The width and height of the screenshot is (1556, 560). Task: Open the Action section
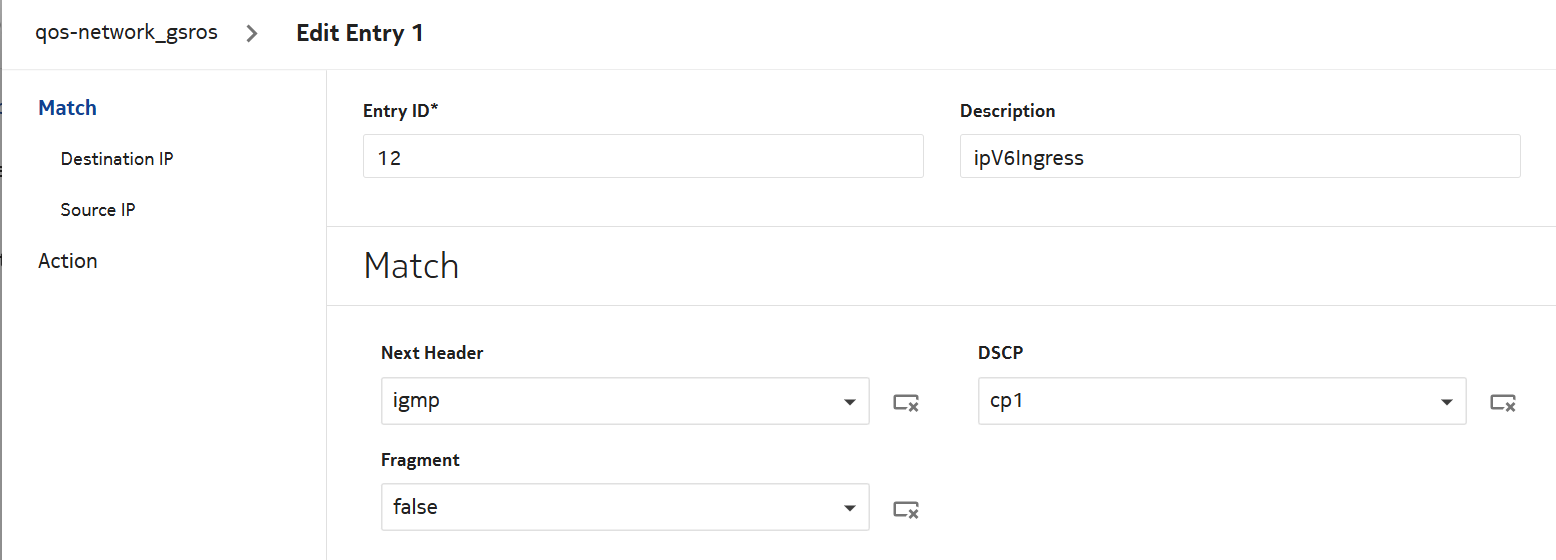(68, 261)
